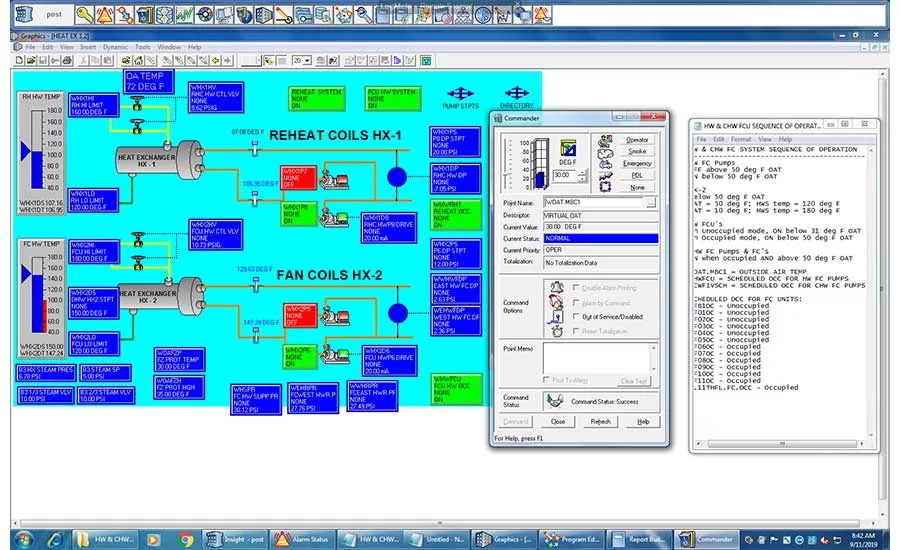Open the trend graph icon in the Insight toolbar
Image resolution: width=900 pixels, height=550 pixels.
point(184,14)
